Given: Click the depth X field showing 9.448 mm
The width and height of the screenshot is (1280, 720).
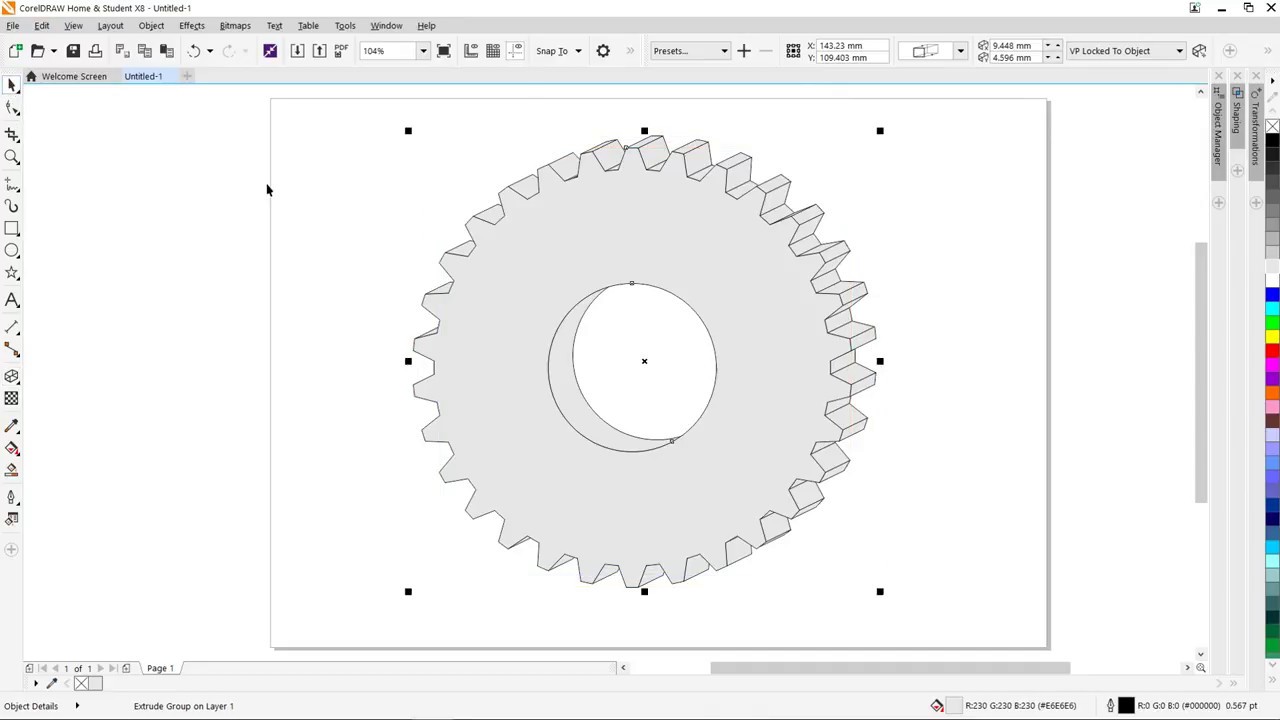Looking at the screenshot, I should pyautogui.click(x=1016, y=45).
